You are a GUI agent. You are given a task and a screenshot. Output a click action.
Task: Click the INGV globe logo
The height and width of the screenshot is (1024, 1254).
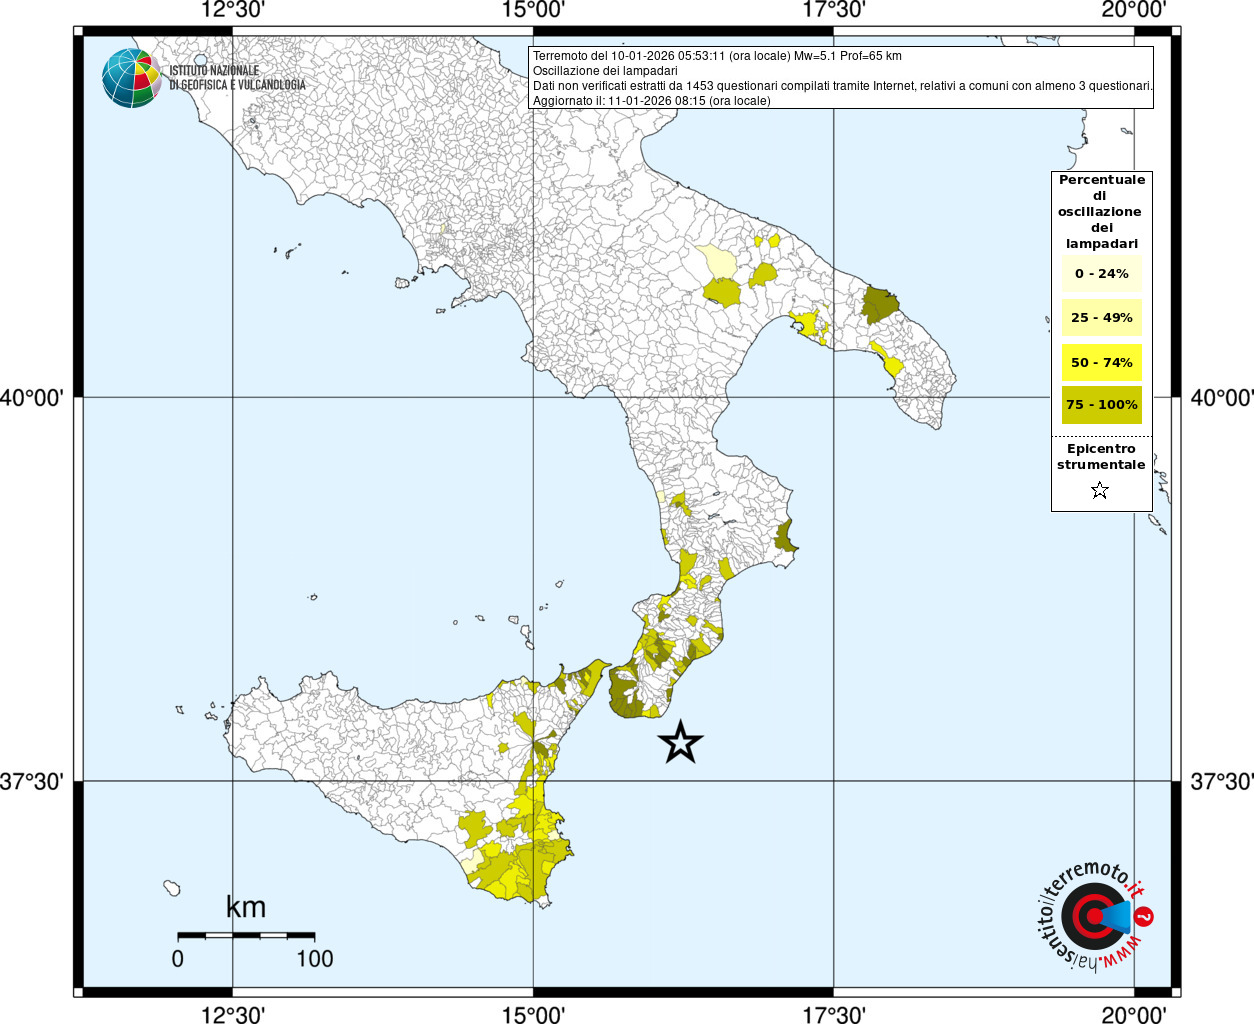click(132, 78)
